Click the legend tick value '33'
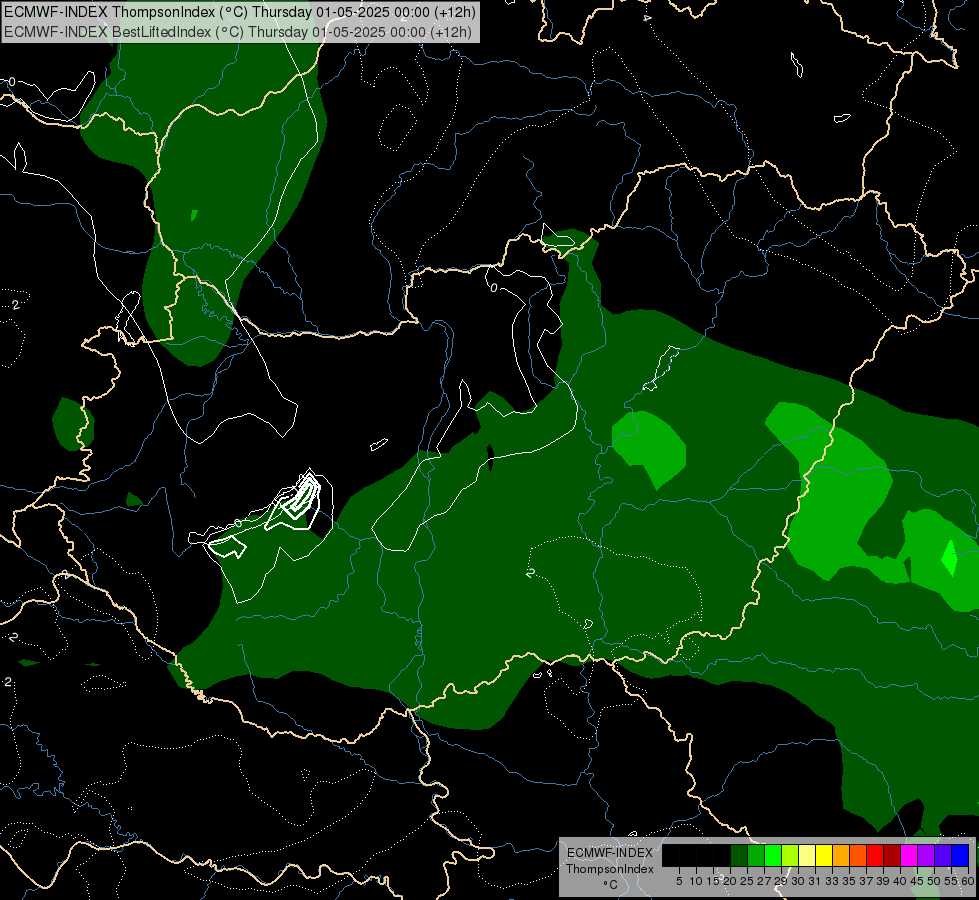 (832, 881)
